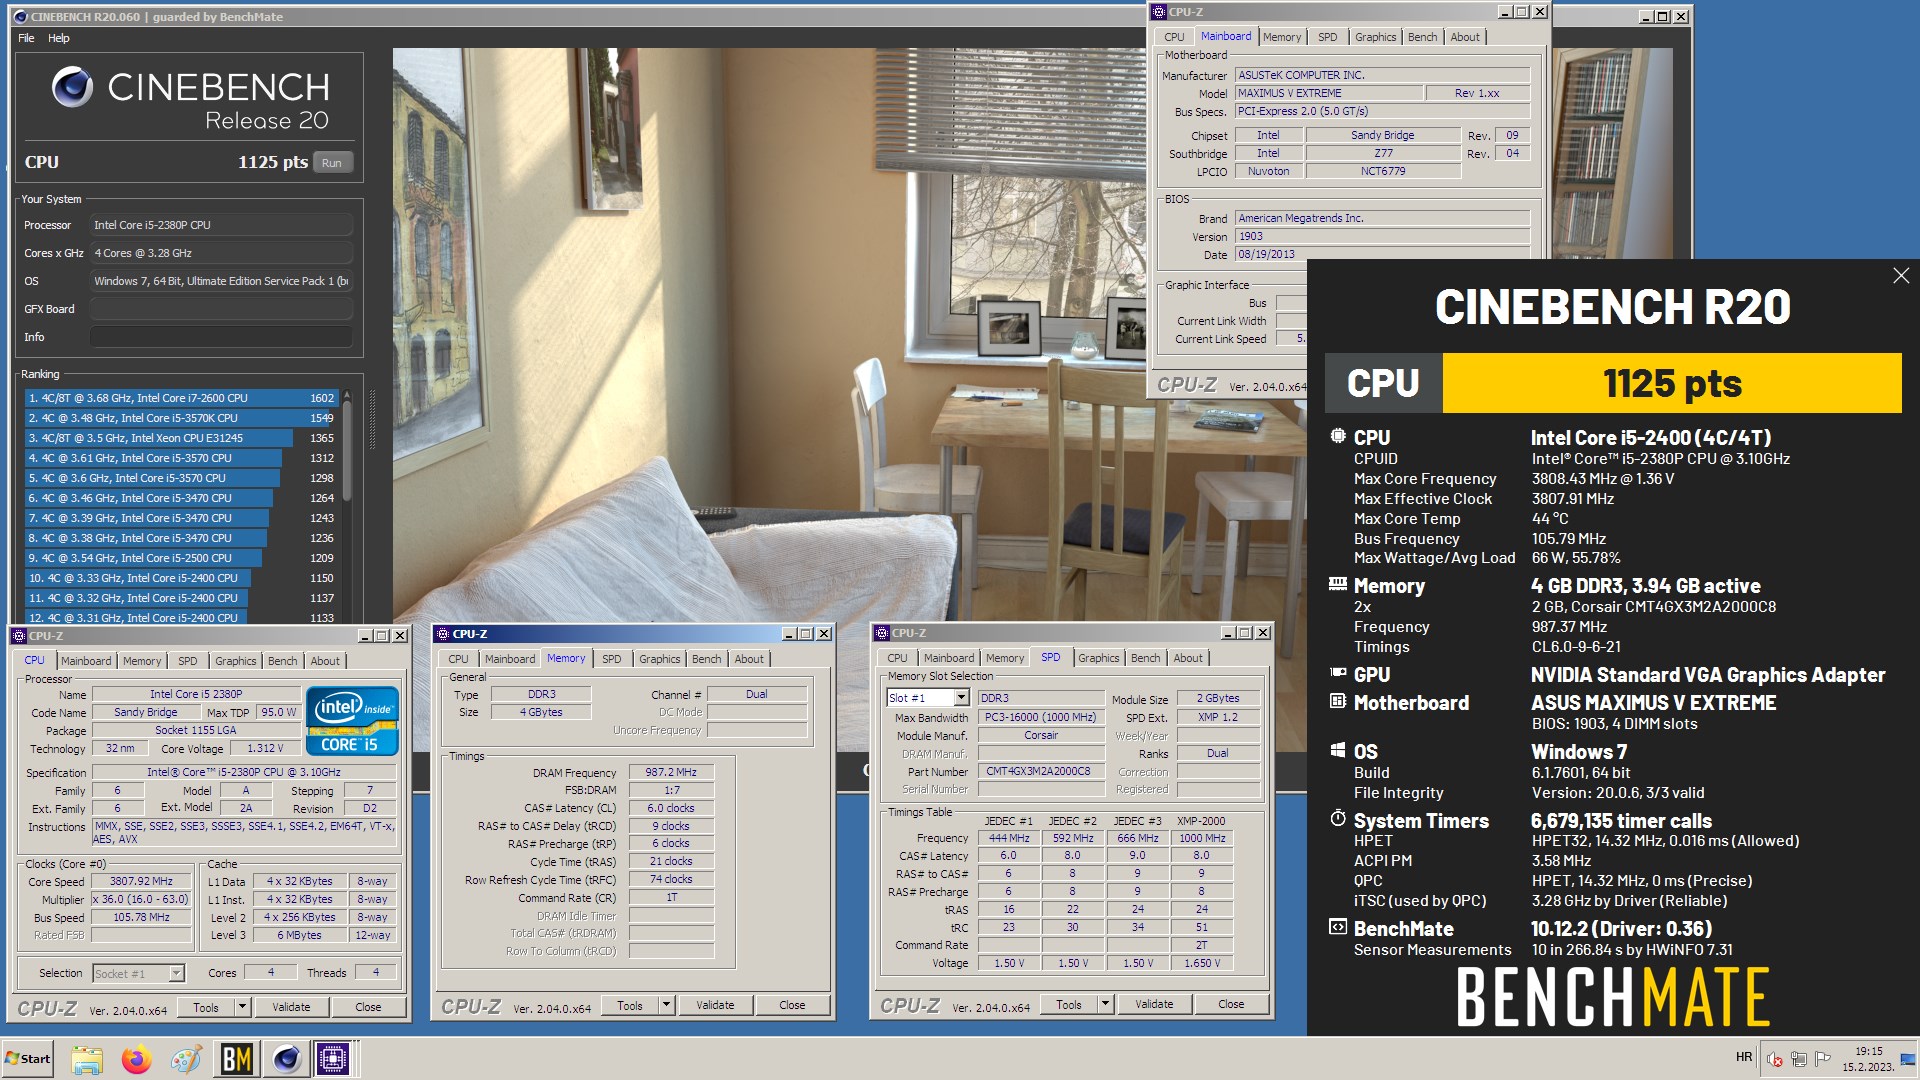Select ranking row Intel Core i7-2600 CPU 1602
Screen dimensions: 1920x1080
click(181, 398)
